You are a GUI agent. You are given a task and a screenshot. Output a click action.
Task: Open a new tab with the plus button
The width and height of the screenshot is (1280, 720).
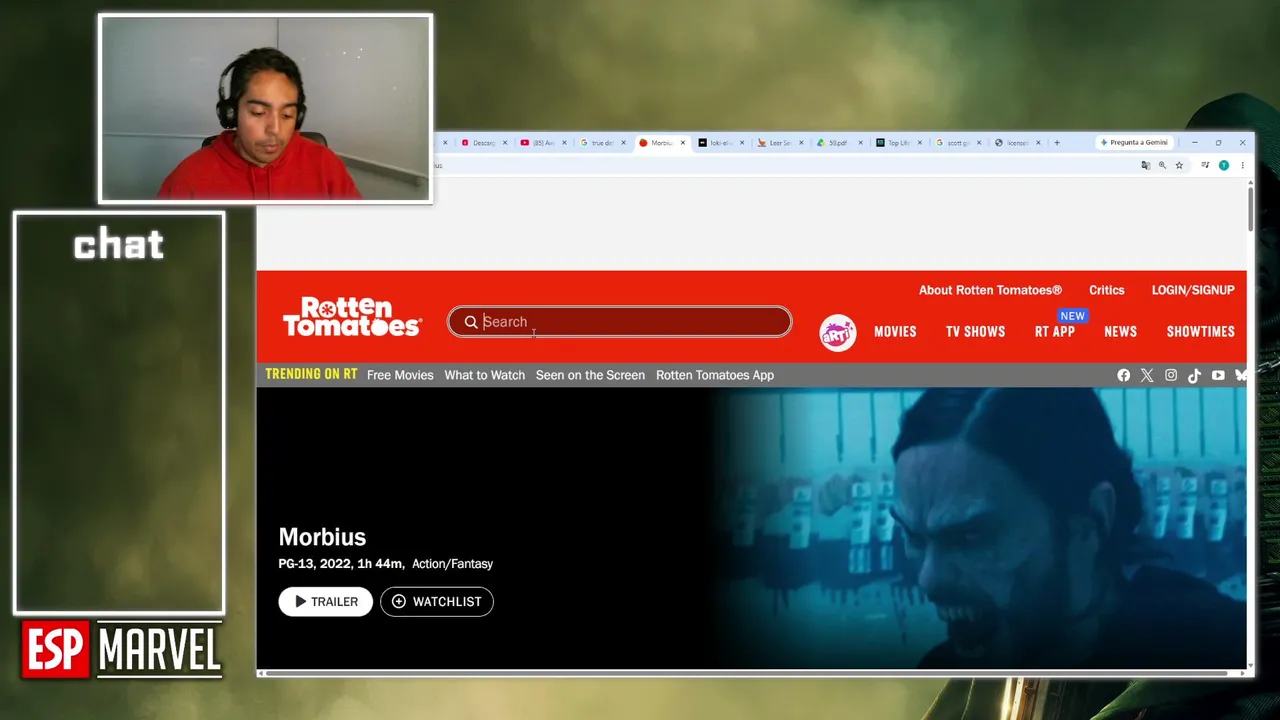1057,143
